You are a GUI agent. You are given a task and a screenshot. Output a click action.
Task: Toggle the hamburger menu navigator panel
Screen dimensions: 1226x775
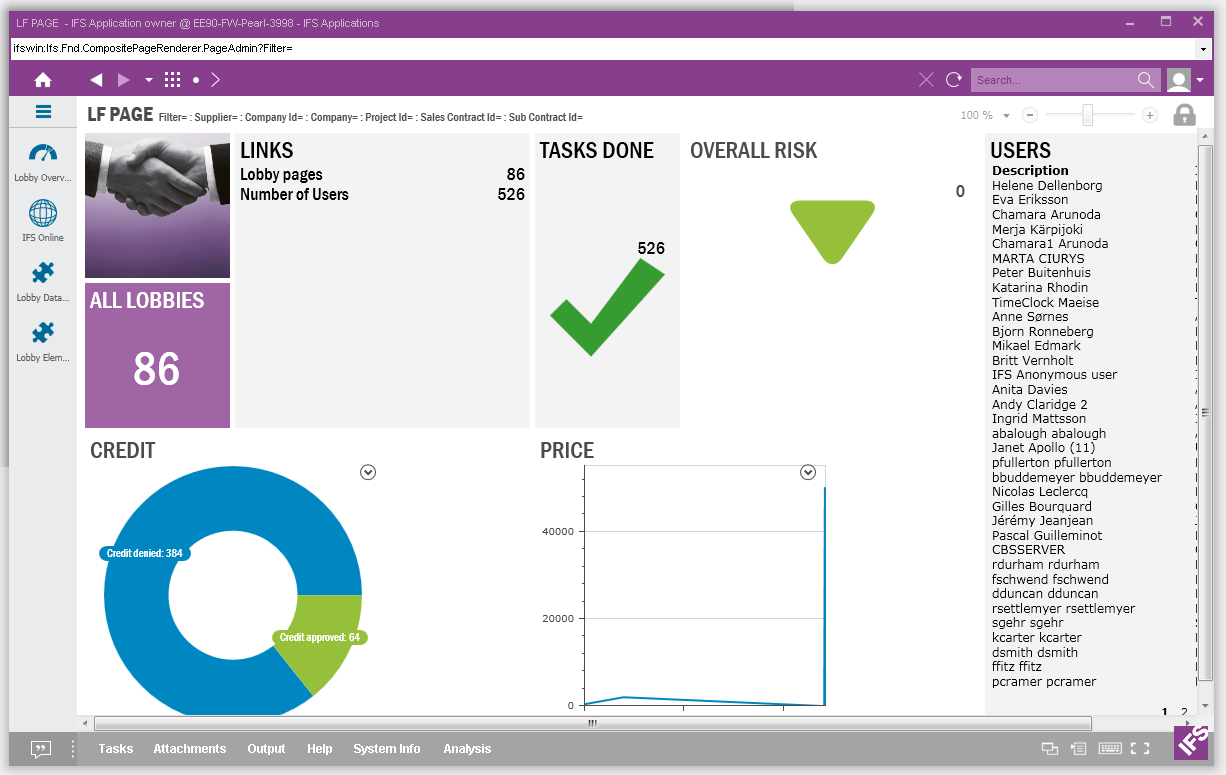[x=43, y=112]
